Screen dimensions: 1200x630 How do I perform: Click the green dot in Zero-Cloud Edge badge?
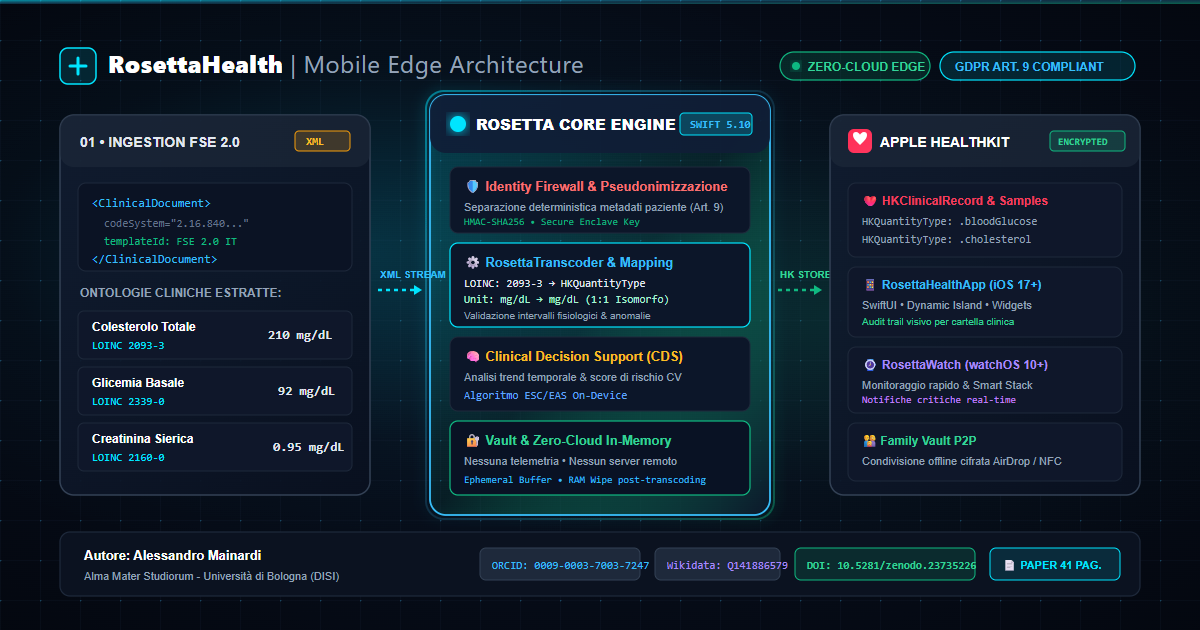[796, 67]
